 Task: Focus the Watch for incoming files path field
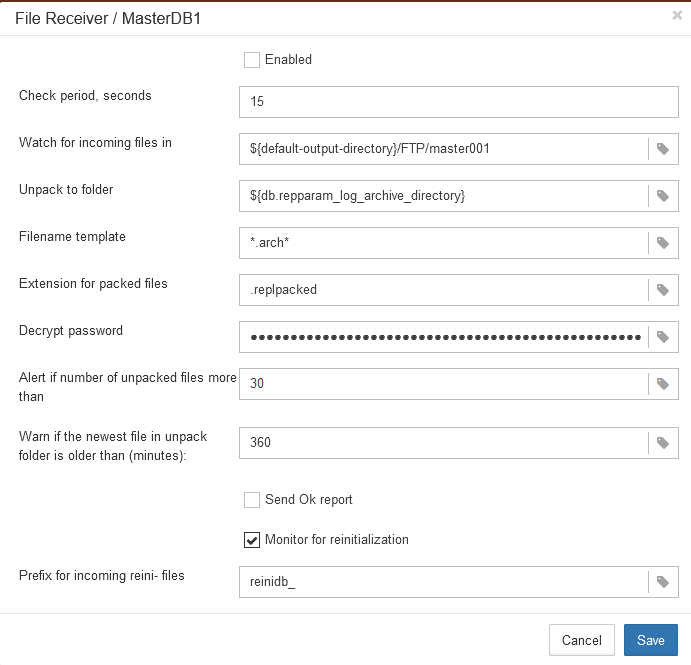pyautogui.click(x=443, y=149)
